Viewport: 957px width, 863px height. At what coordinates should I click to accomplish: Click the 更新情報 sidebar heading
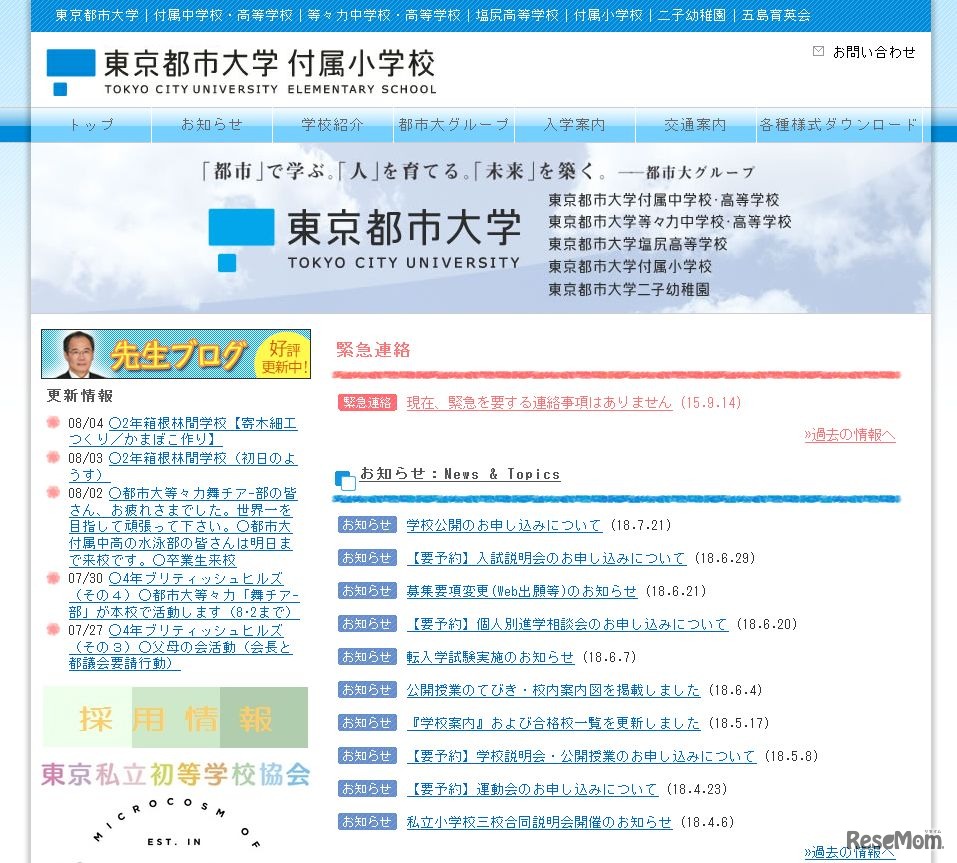coord(80,395)
